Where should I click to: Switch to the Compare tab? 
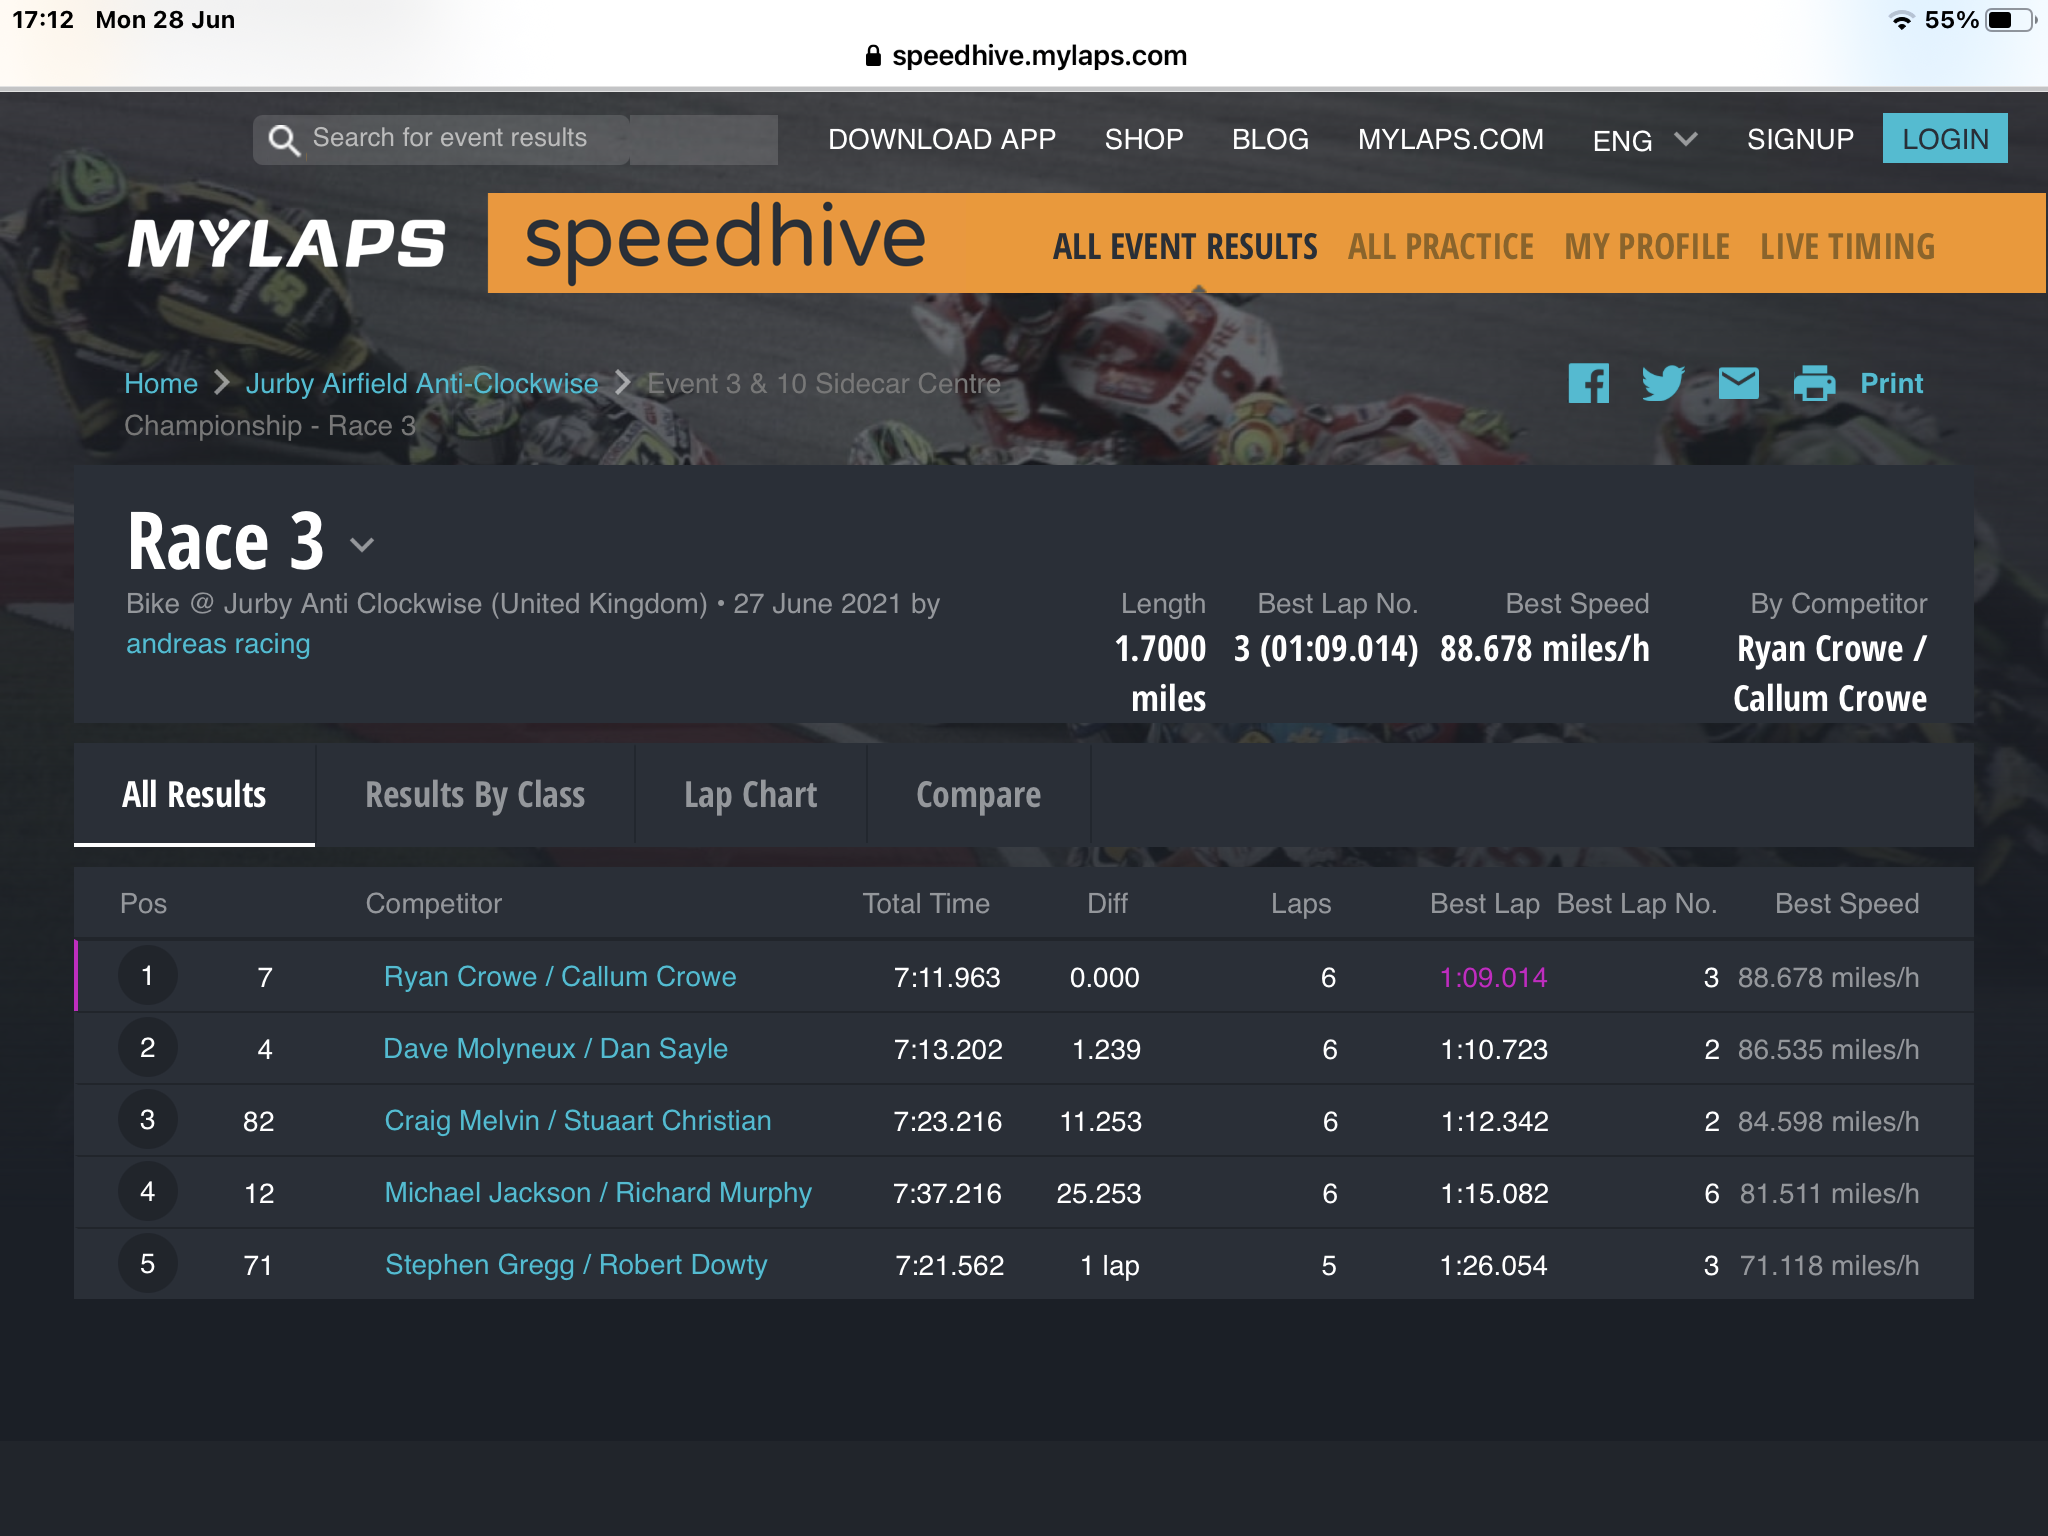coord(978,795)
